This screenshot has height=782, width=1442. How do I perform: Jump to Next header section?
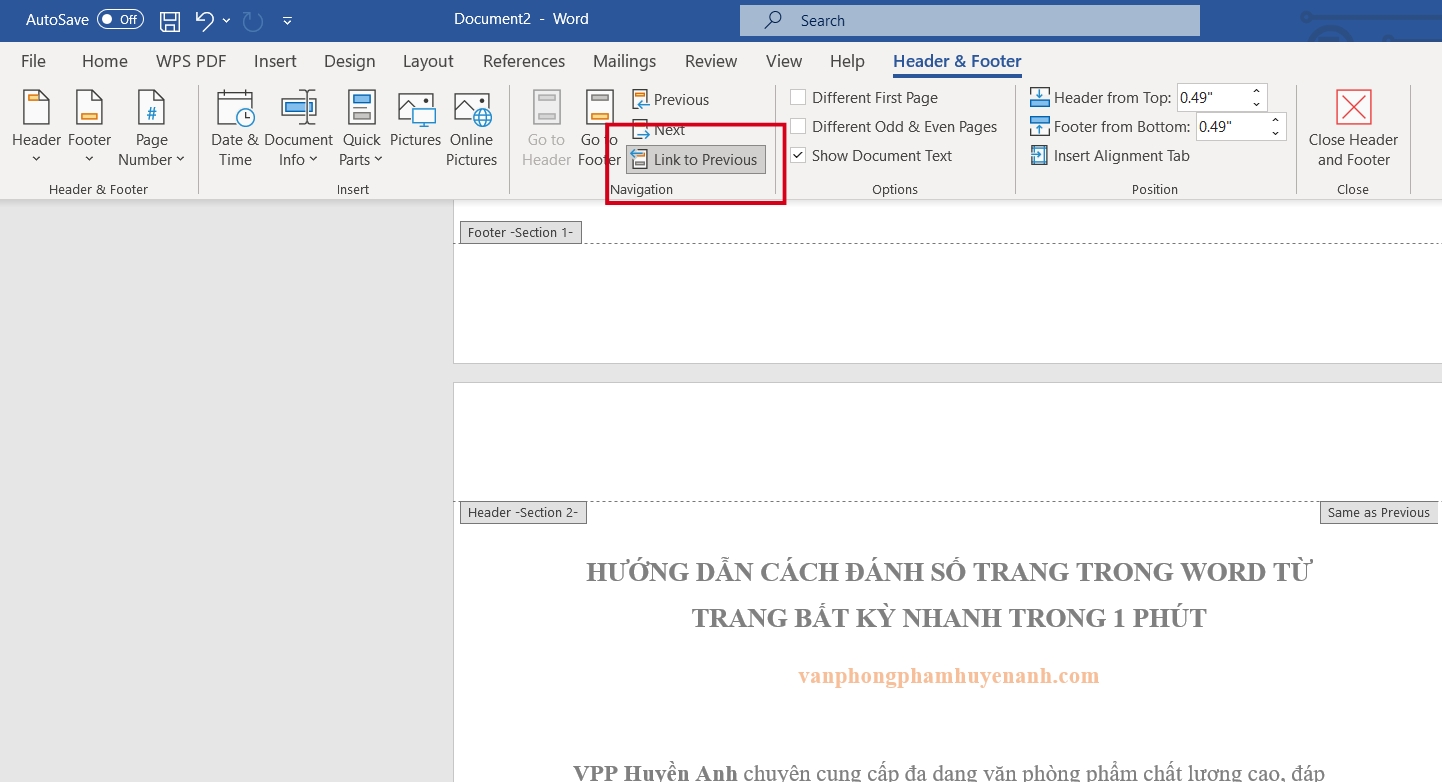658,130
